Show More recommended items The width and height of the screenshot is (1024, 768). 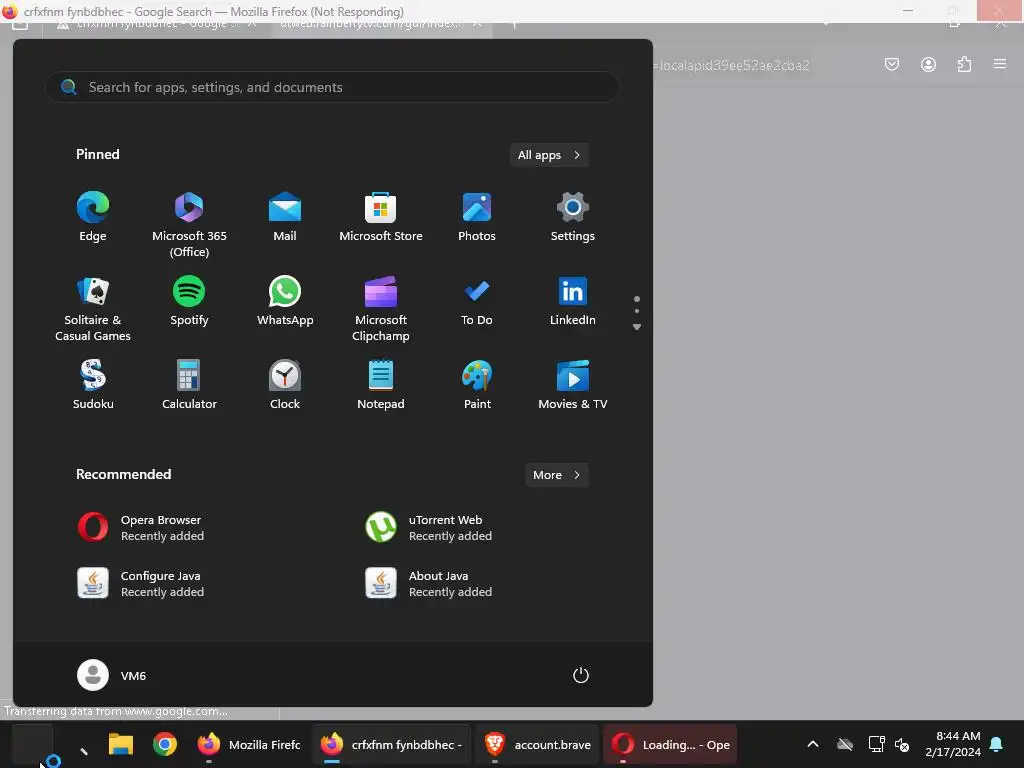[556, 475]
